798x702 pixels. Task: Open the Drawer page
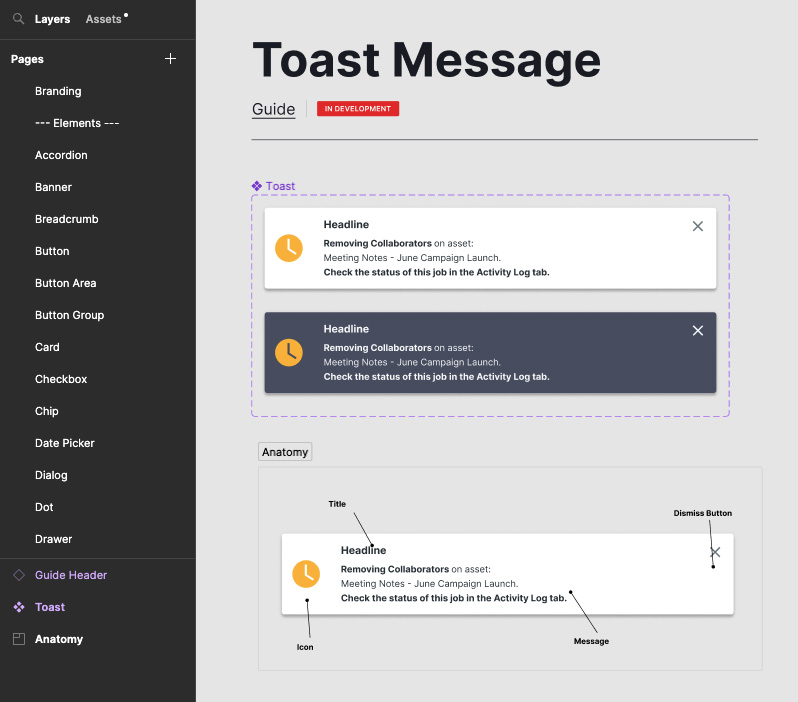point(53,539)
